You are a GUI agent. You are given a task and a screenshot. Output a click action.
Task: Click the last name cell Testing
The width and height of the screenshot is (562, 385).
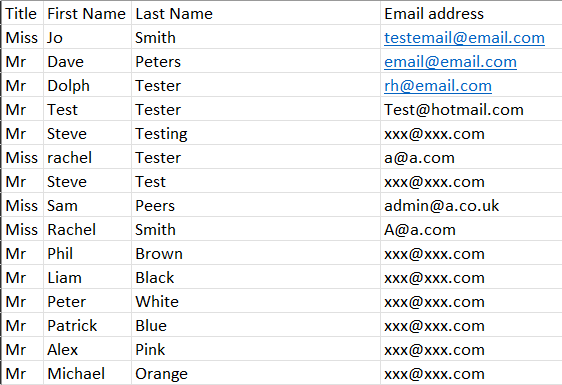click(256, 133)
